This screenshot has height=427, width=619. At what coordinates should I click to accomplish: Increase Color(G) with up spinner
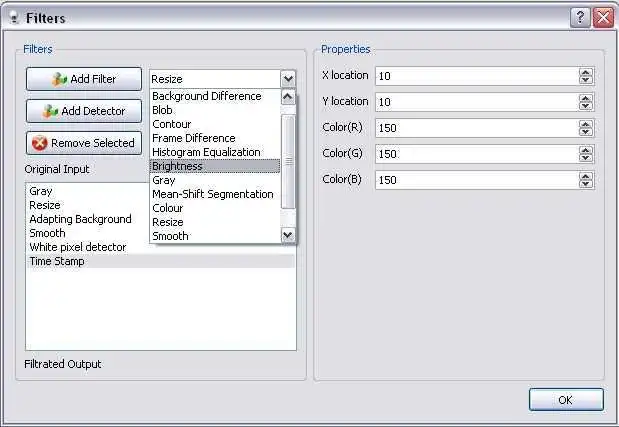tap(586, 150)
